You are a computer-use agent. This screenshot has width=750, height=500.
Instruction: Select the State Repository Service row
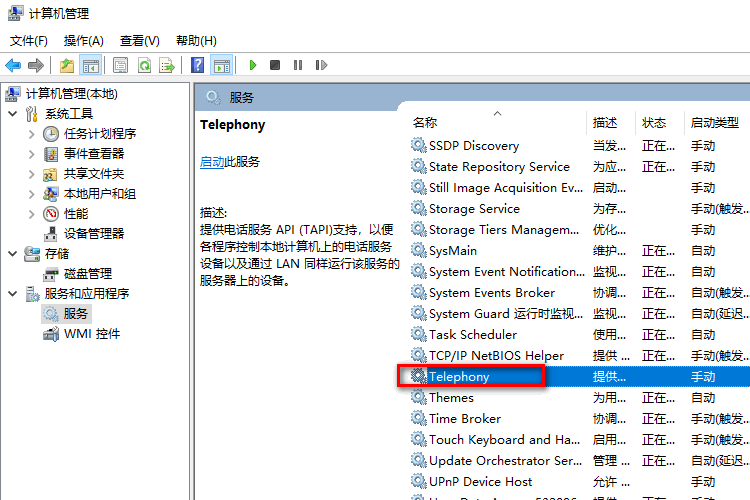point(580,167)
